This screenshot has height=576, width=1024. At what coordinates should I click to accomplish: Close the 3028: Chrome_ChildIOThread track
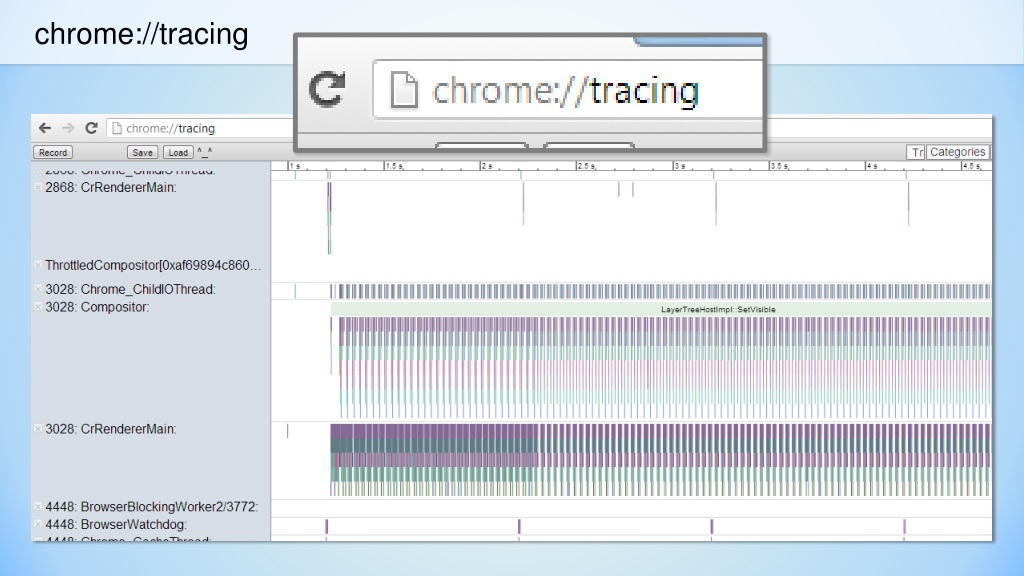pos(38,289)
